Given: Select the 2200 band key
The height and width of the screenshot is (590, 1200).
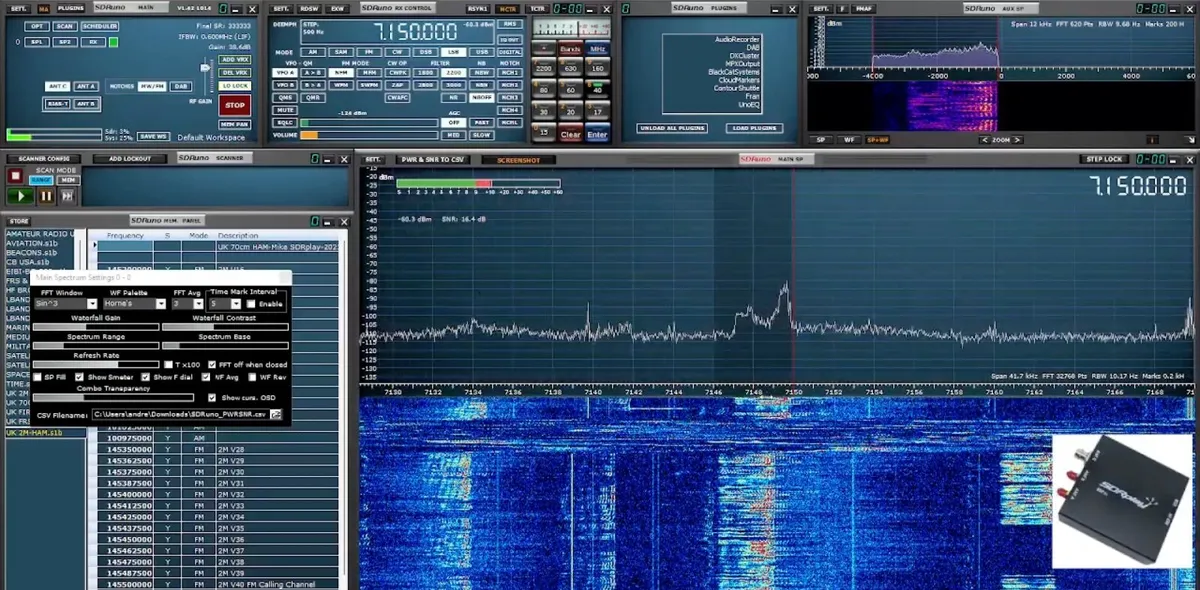Looking at the screenshot, I should pos(543,68).
